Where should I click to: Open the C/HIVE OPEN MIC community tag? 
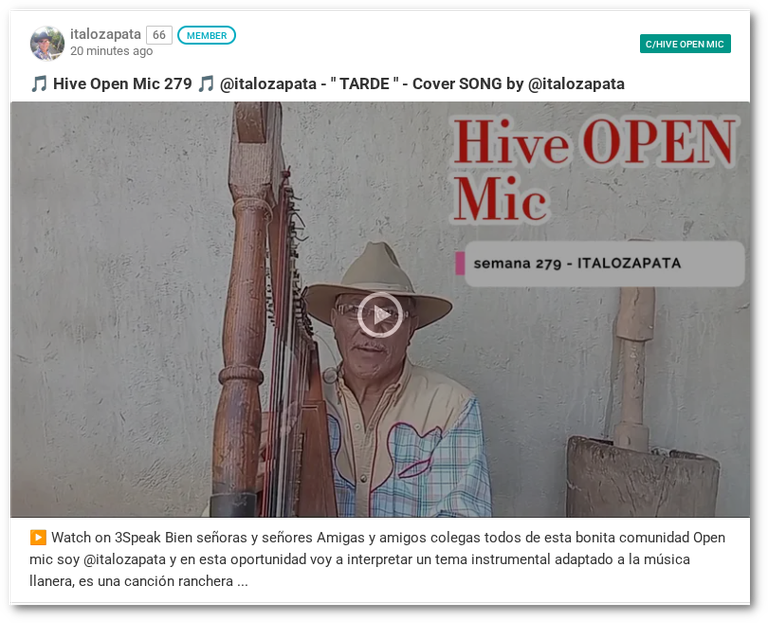pyautogui.click(x=685, y=44)
